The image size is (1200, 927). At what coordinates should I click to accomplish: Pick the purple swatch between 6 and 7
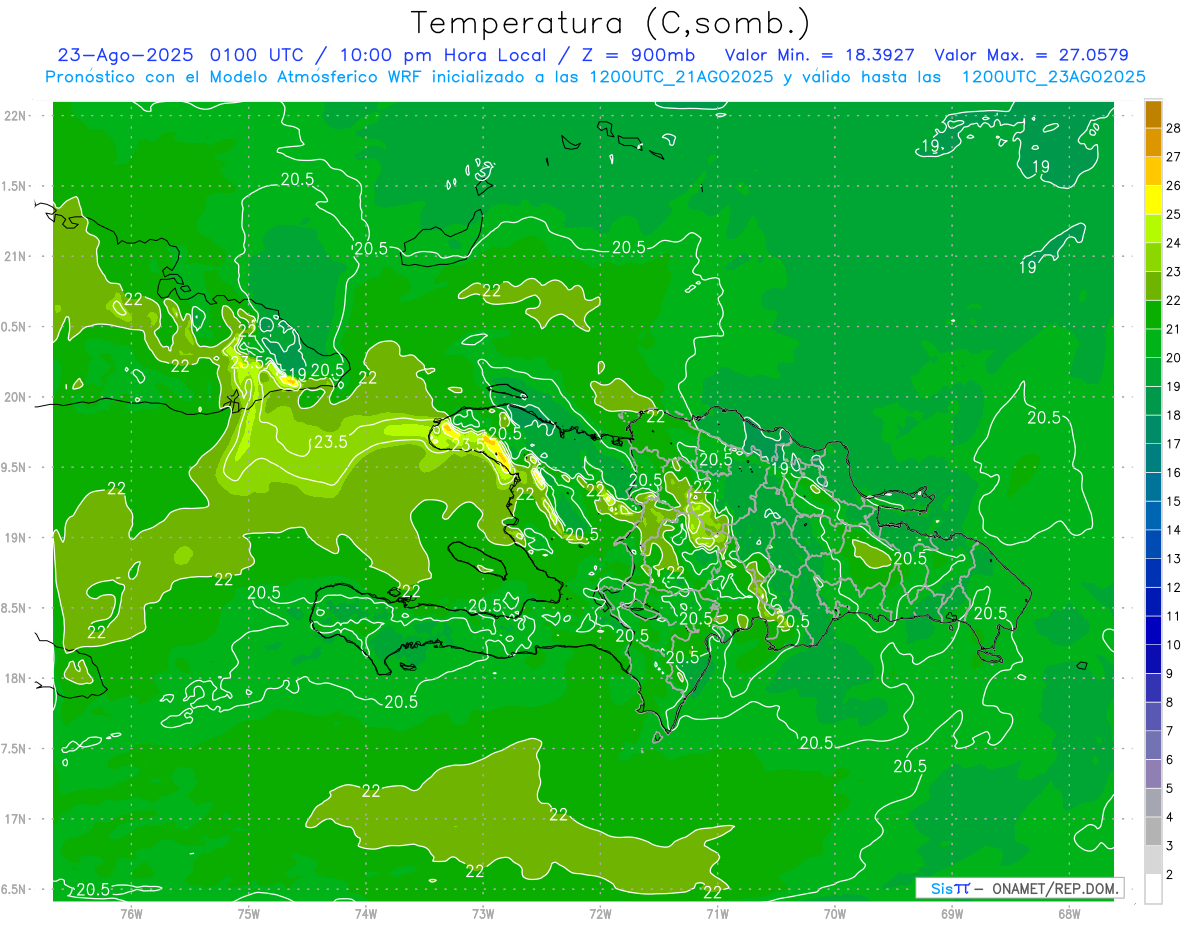1153,746
